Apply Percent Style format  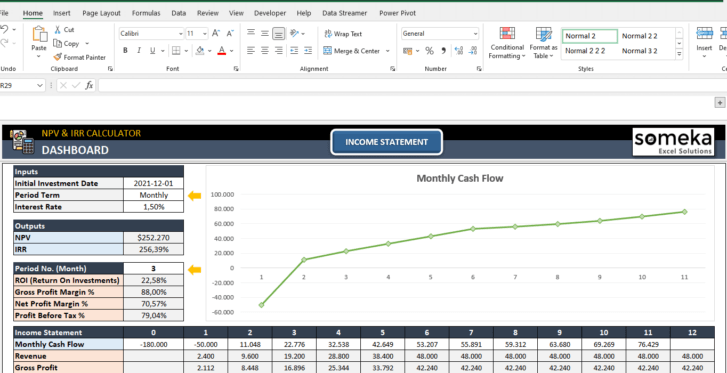(430, 51)
